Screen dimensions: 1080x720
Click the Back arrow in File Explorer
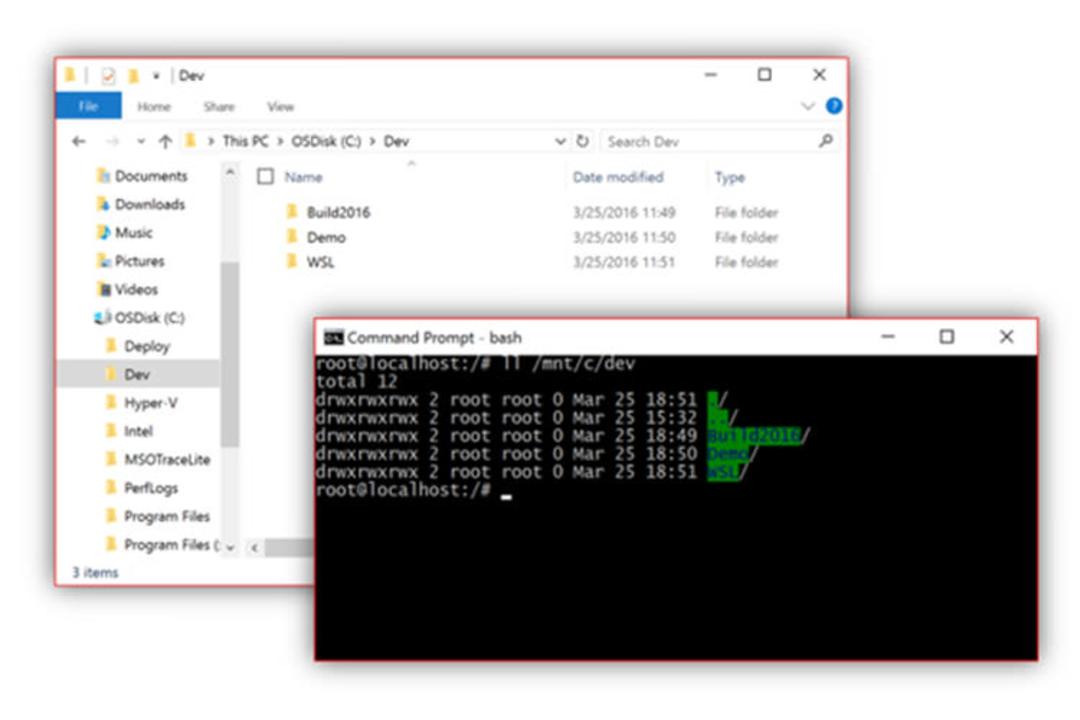79,141
